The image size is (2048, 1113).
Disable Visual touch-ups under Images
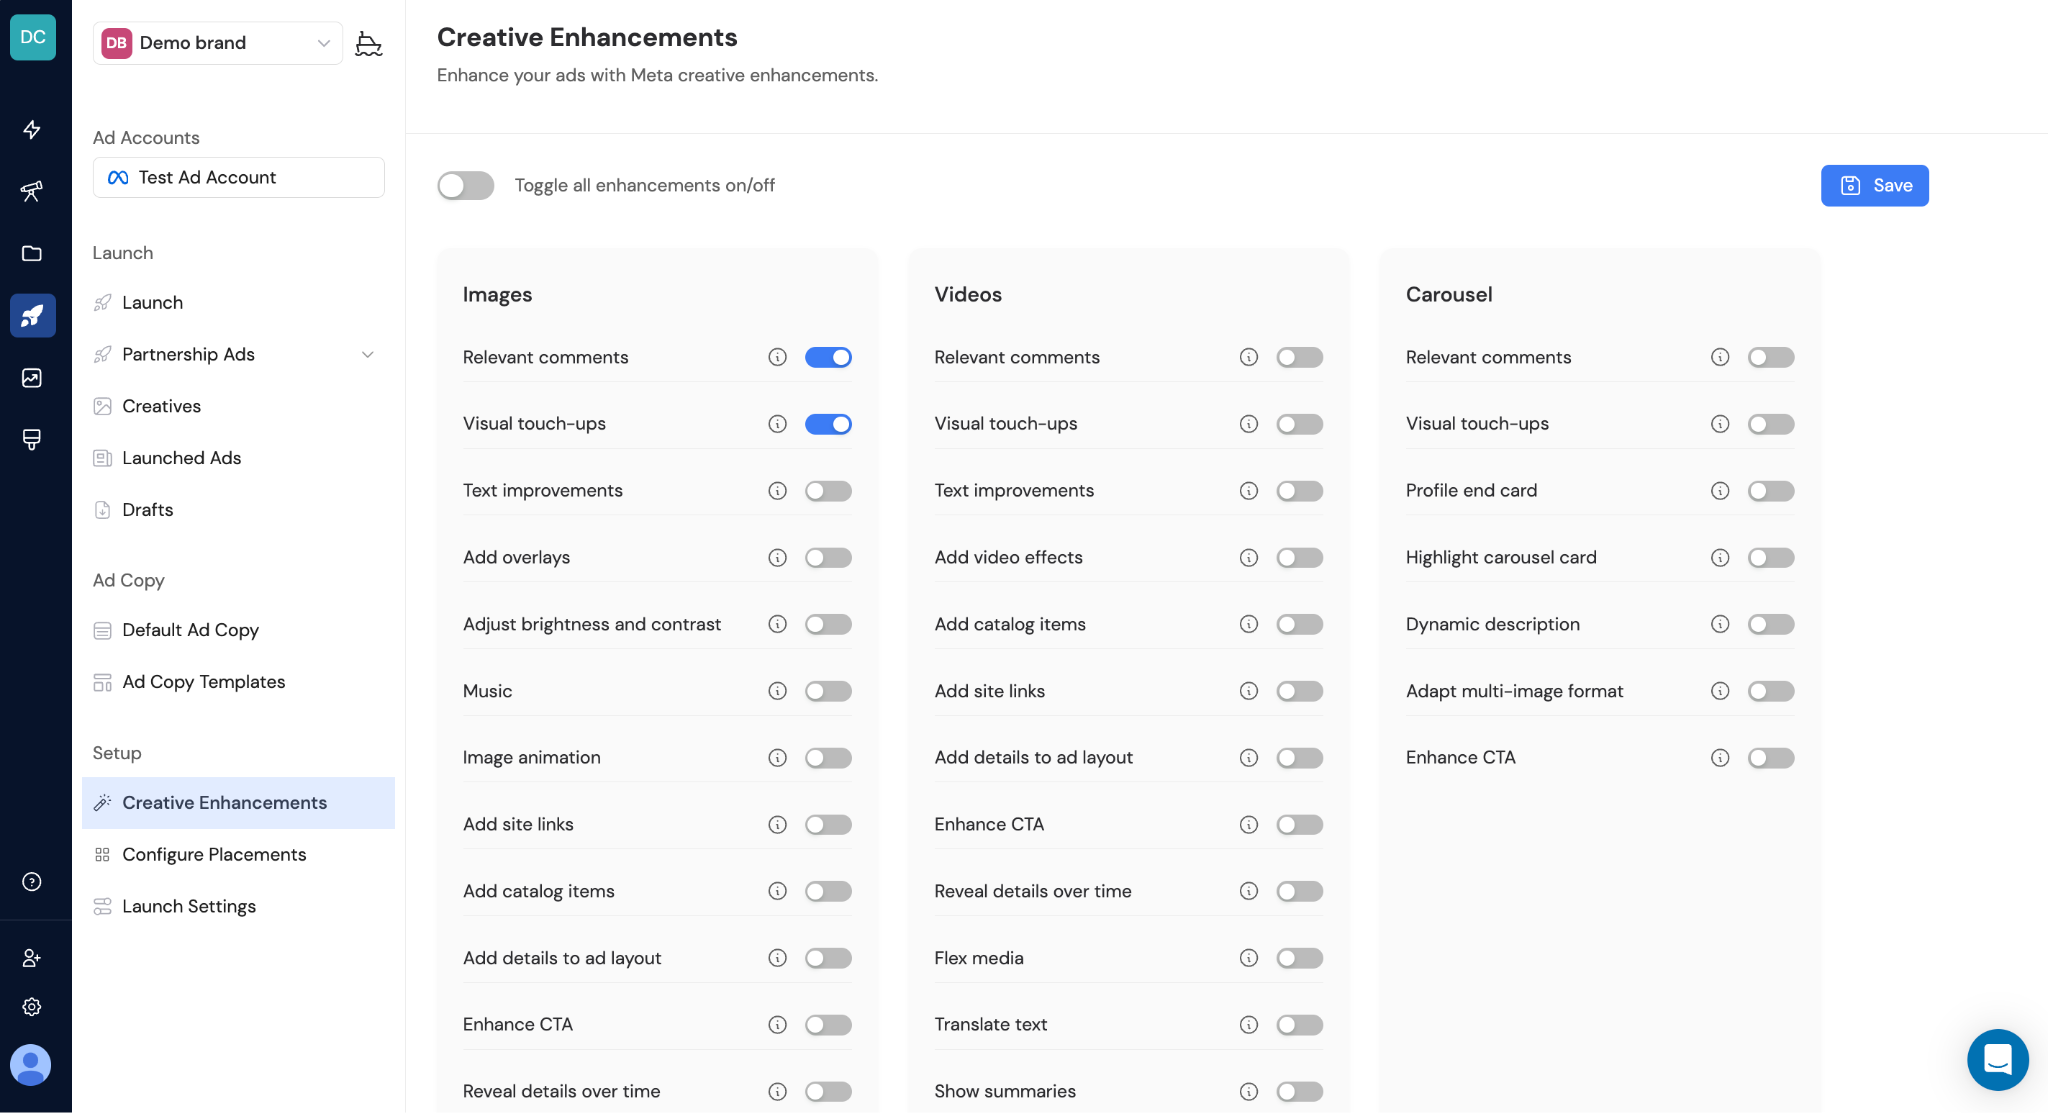828,423
